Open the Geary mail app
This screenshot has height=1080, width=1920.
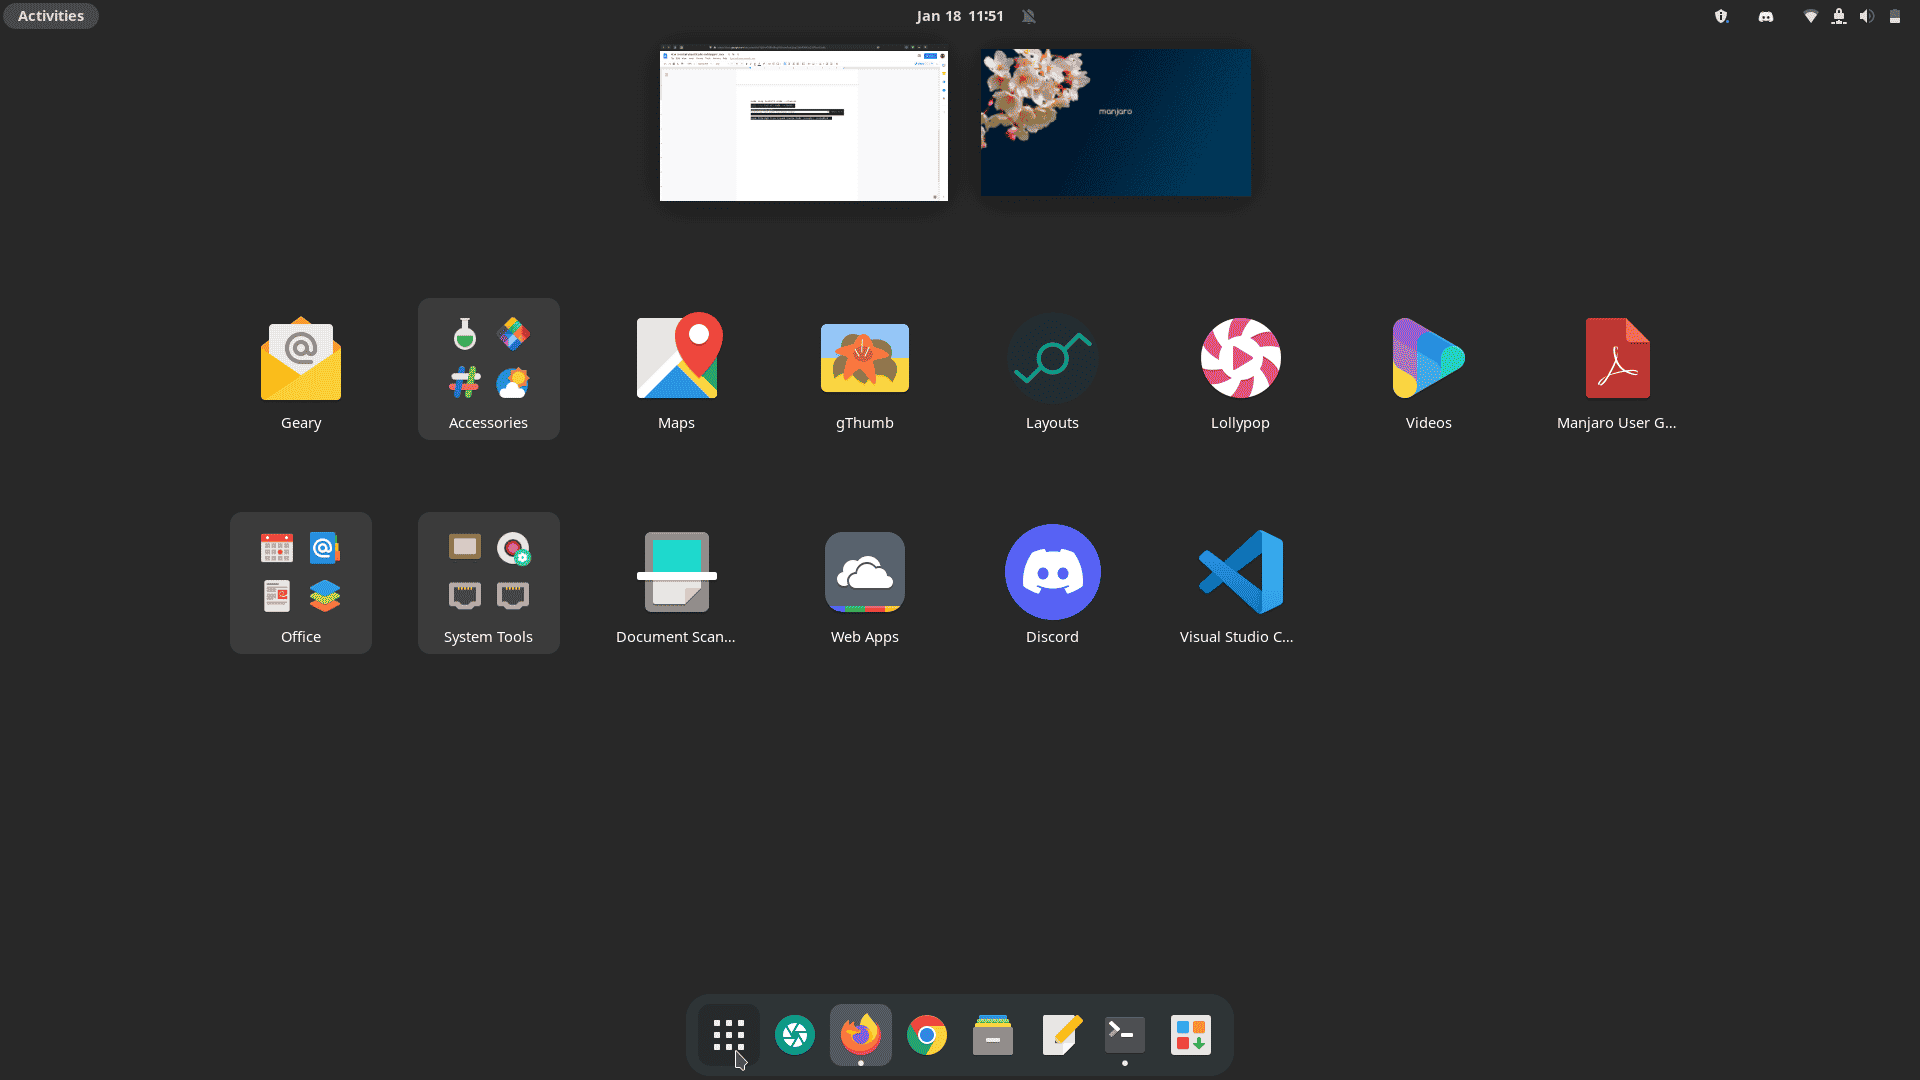[x=301, y=368]
